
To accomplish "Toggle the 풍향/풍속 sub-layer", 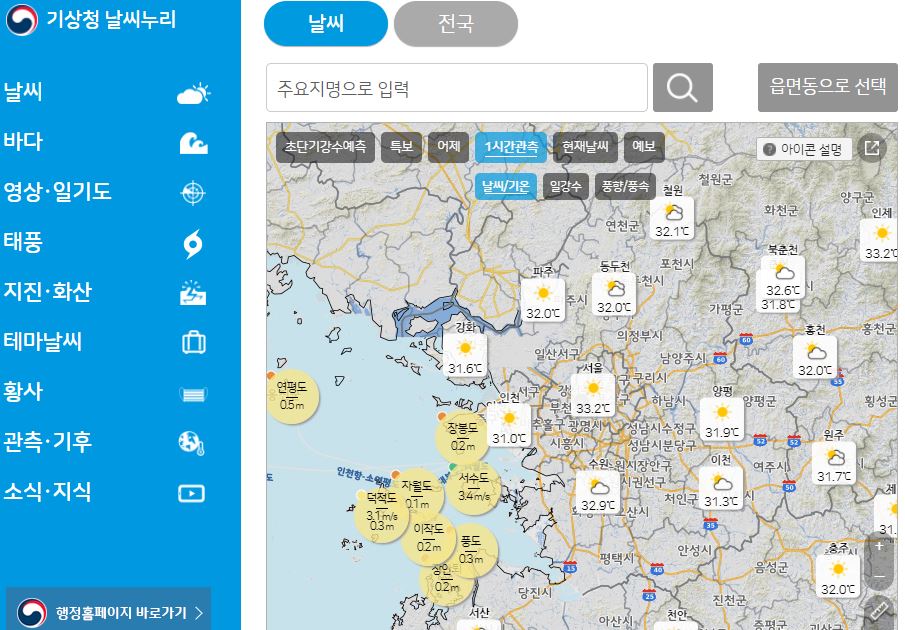I will (625, 186).
